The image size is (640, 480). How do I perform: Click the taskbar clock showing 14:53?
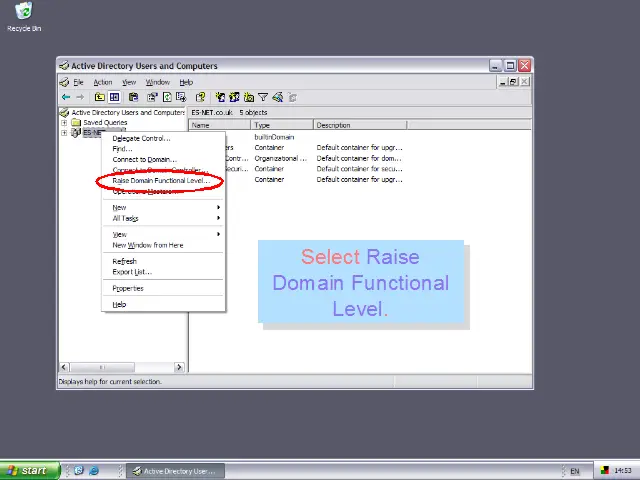click(x=623, y=471)
